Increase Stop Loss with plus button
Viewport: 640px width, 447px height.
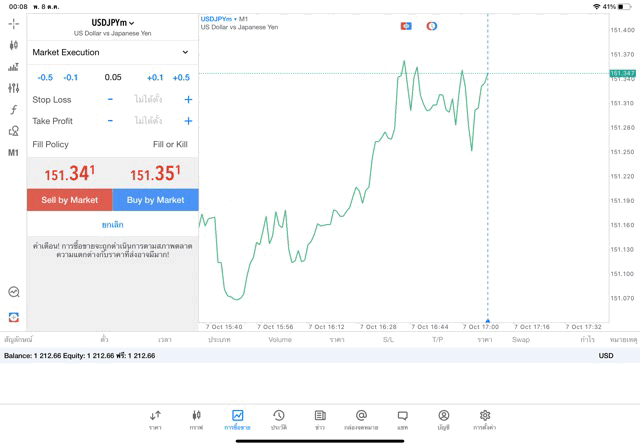click(188, 100)
